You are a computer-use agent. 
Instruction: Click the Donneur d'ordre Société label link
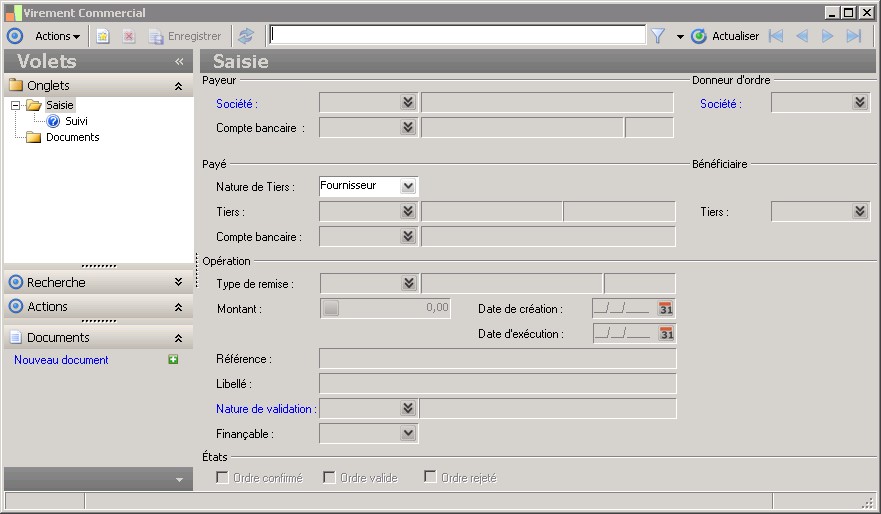point(720,104)
